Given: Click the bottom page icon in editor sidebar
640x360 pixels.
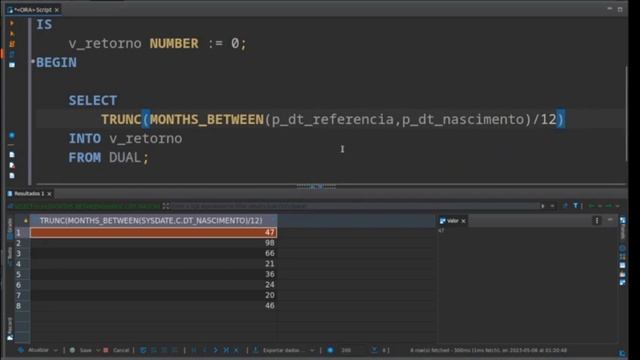Looking at the screenshot, I should point(12,176).
